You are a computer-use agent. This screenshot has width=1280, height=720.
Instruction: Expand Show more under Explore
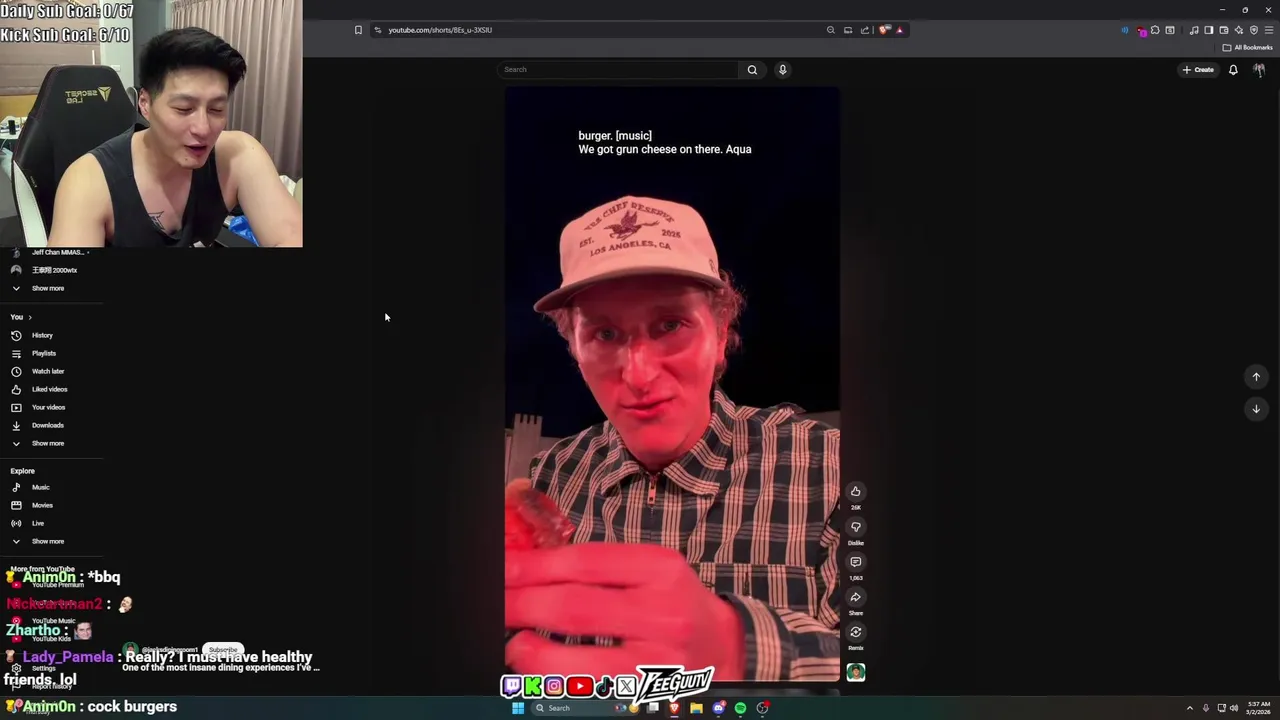coord(50,541)
